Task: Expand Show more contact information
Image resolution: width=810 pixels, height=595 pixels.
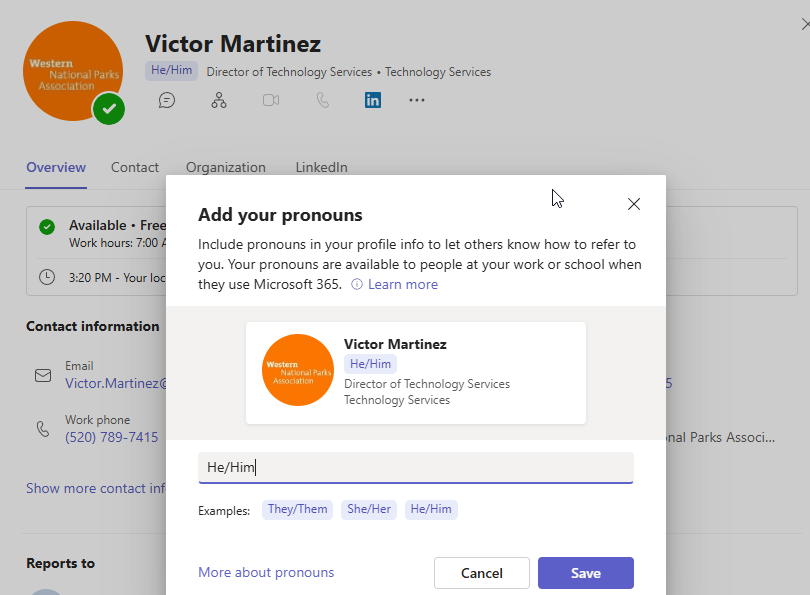Action: (95, 489)
